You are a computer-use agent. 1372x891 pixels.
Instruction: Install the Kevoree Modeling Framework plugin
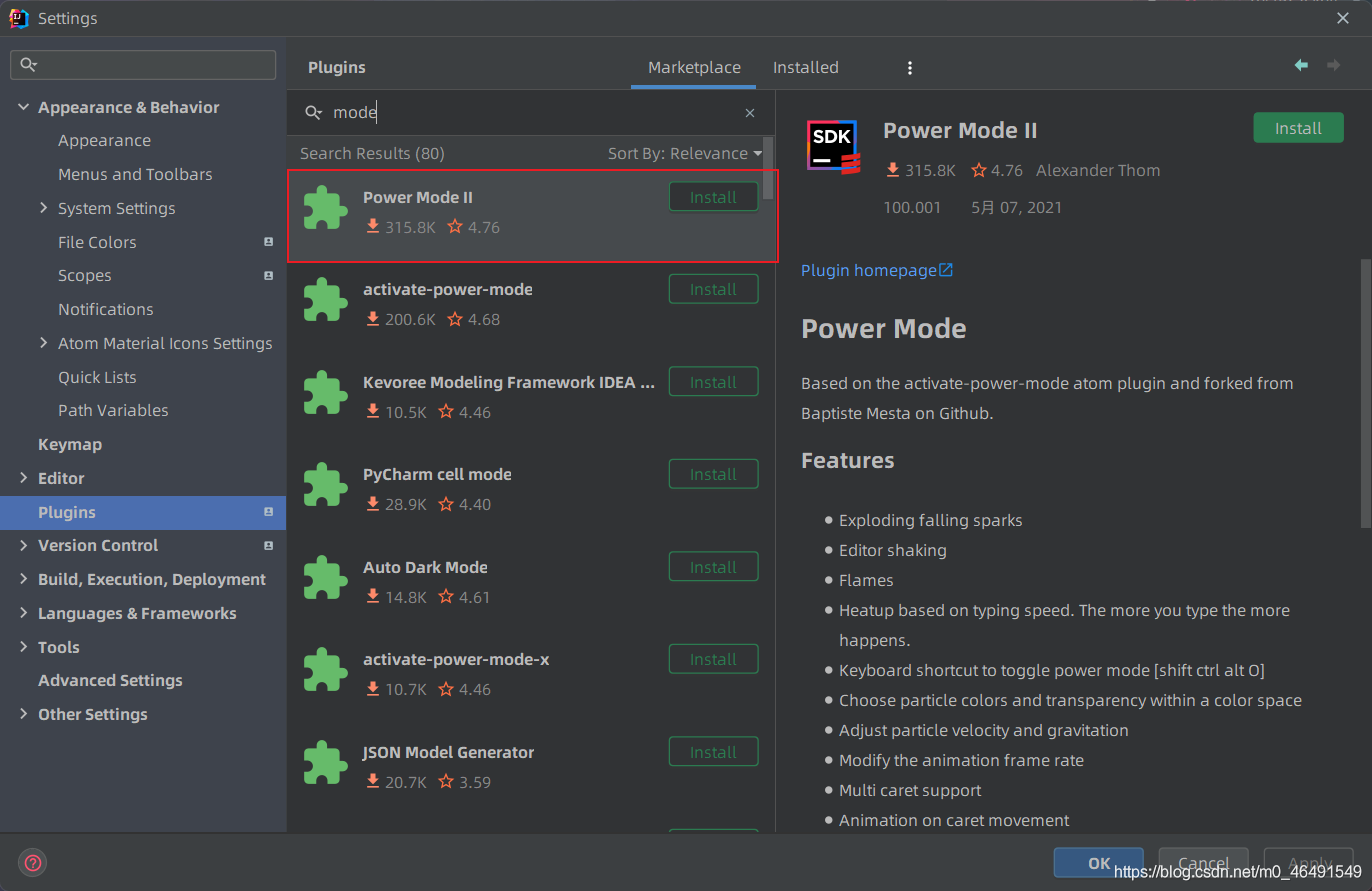tap(713, 382)
